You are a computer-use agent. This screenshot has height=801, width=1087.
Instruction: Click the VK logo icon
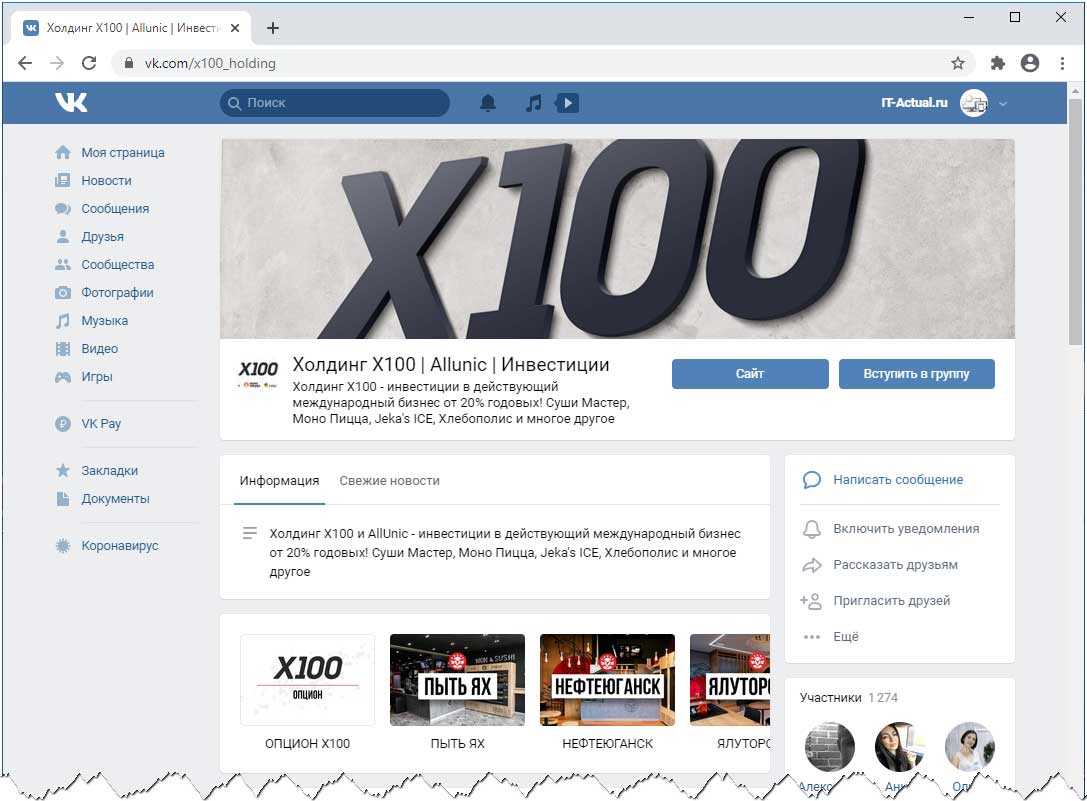71,102
